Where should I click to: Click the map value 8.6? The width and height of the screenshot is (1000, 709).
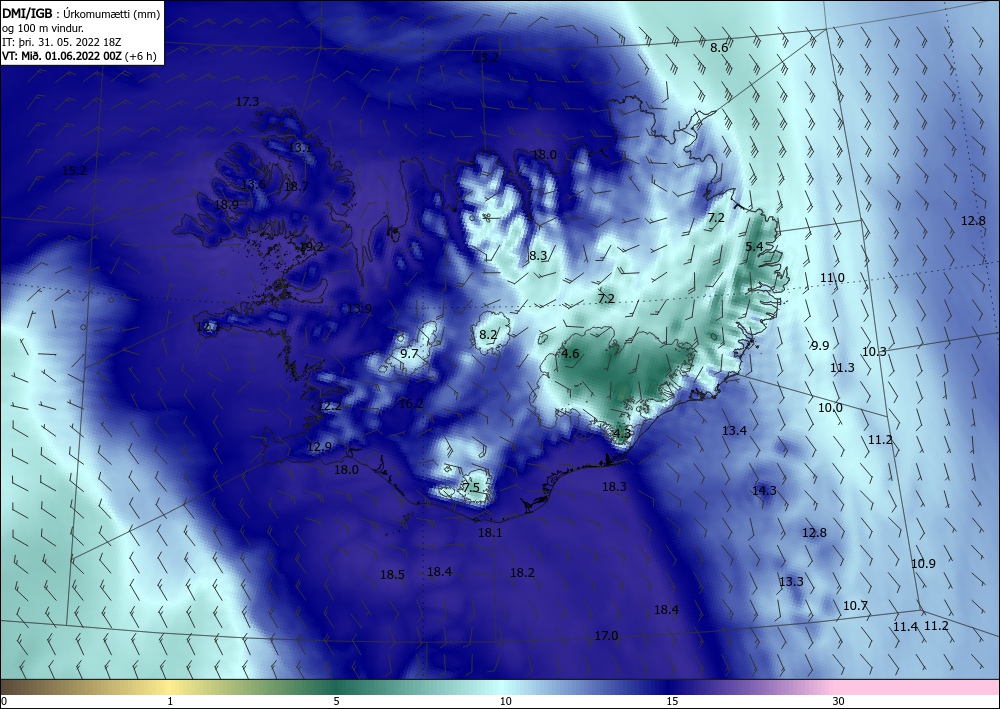coord(719,48)
